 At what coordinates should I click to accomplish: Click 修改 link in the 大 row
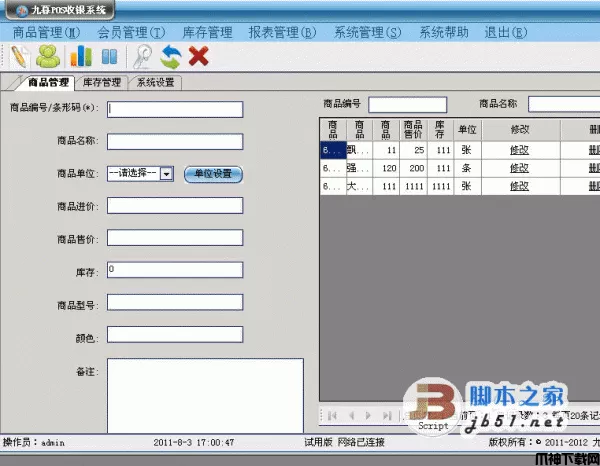coord(519,186)
